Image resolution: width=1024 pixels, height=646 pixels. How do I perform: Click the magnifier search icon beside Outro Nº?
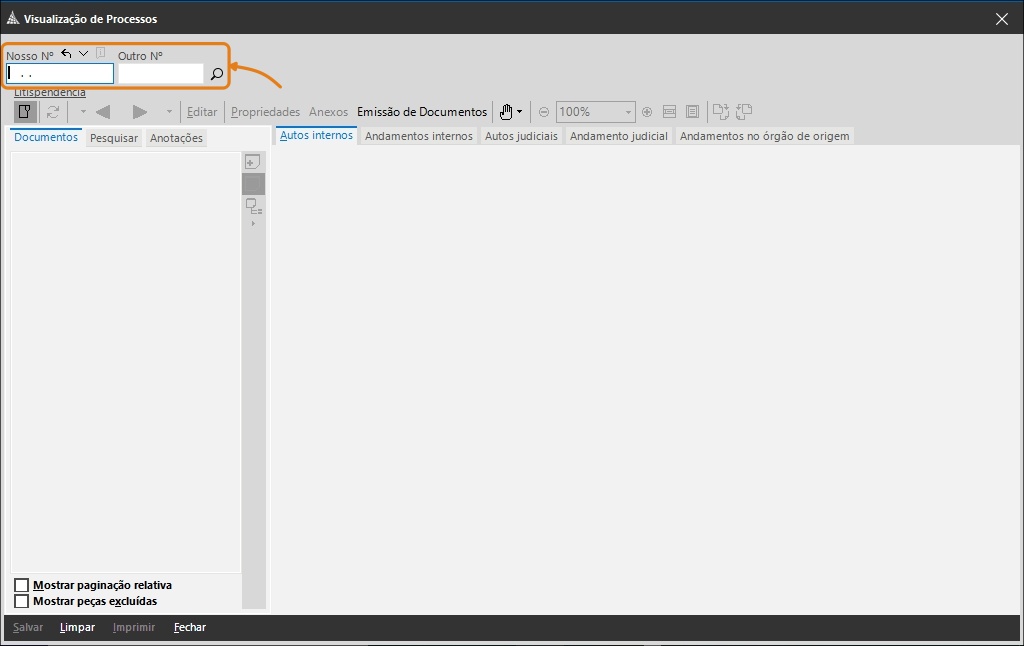pyautogui.click(x=216, y=74)
